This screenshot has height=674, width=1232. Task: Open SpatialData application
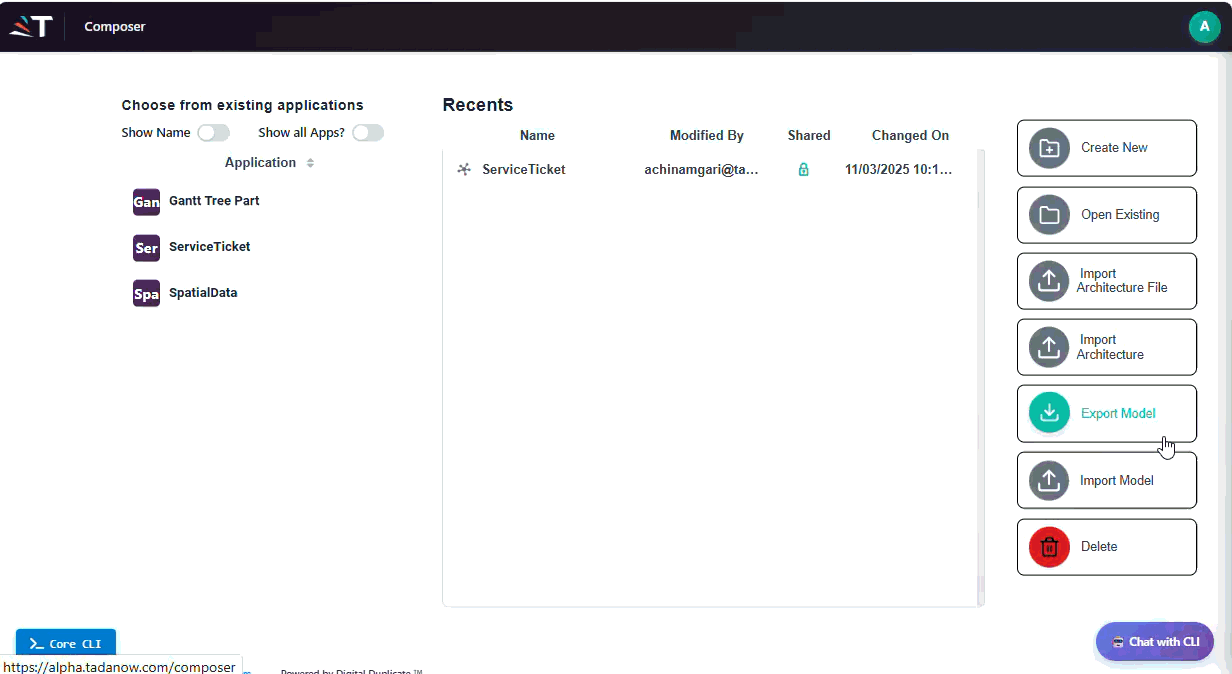[203, 293]
